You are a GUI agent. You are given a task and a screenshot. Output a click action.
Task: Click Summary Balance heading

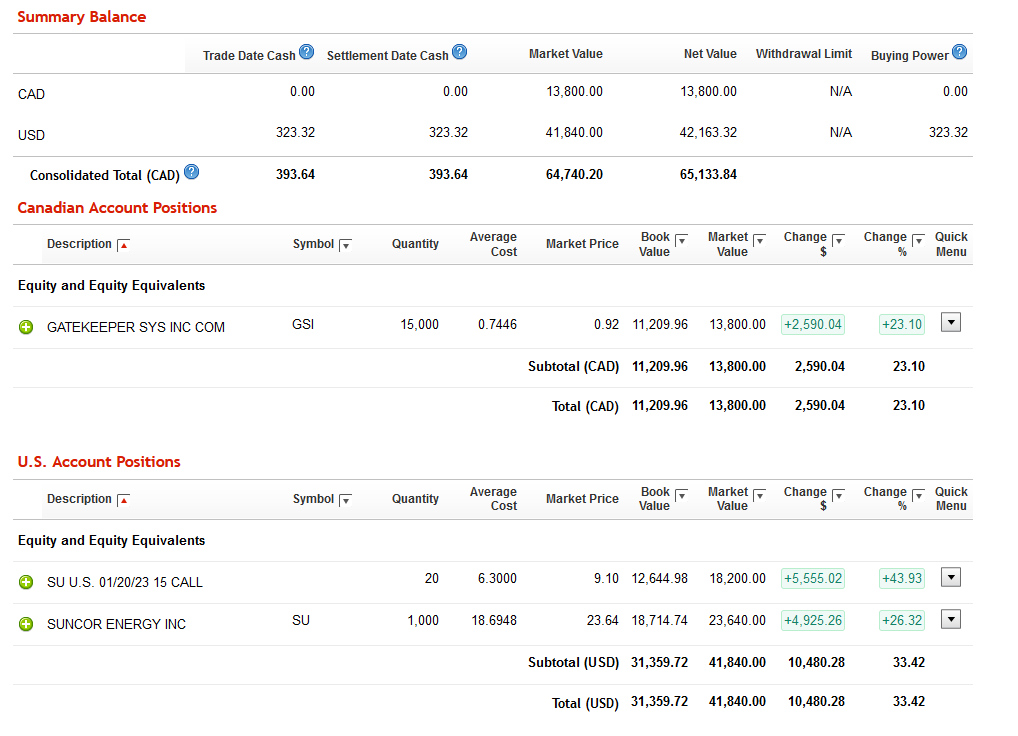coord(81,17)
